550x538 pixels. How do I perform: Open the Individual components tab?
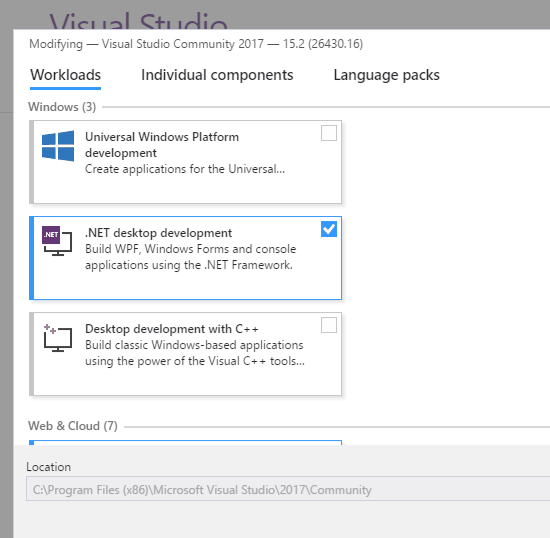[x=217, y=75]
